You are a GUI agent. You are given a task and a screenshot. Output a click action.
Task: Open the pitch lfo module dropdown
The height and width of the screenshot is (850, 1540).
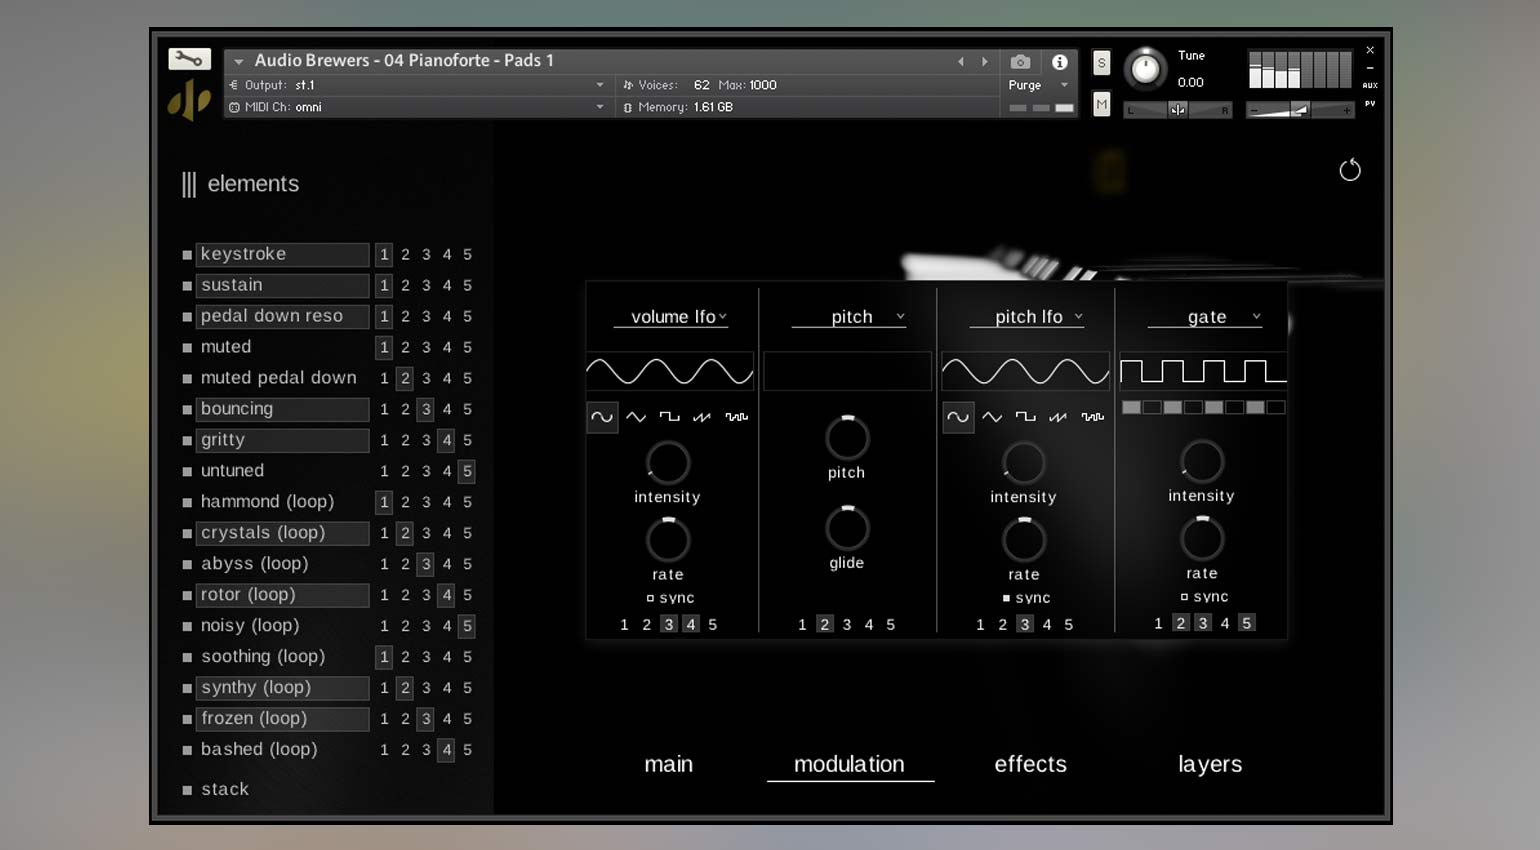1027,317
